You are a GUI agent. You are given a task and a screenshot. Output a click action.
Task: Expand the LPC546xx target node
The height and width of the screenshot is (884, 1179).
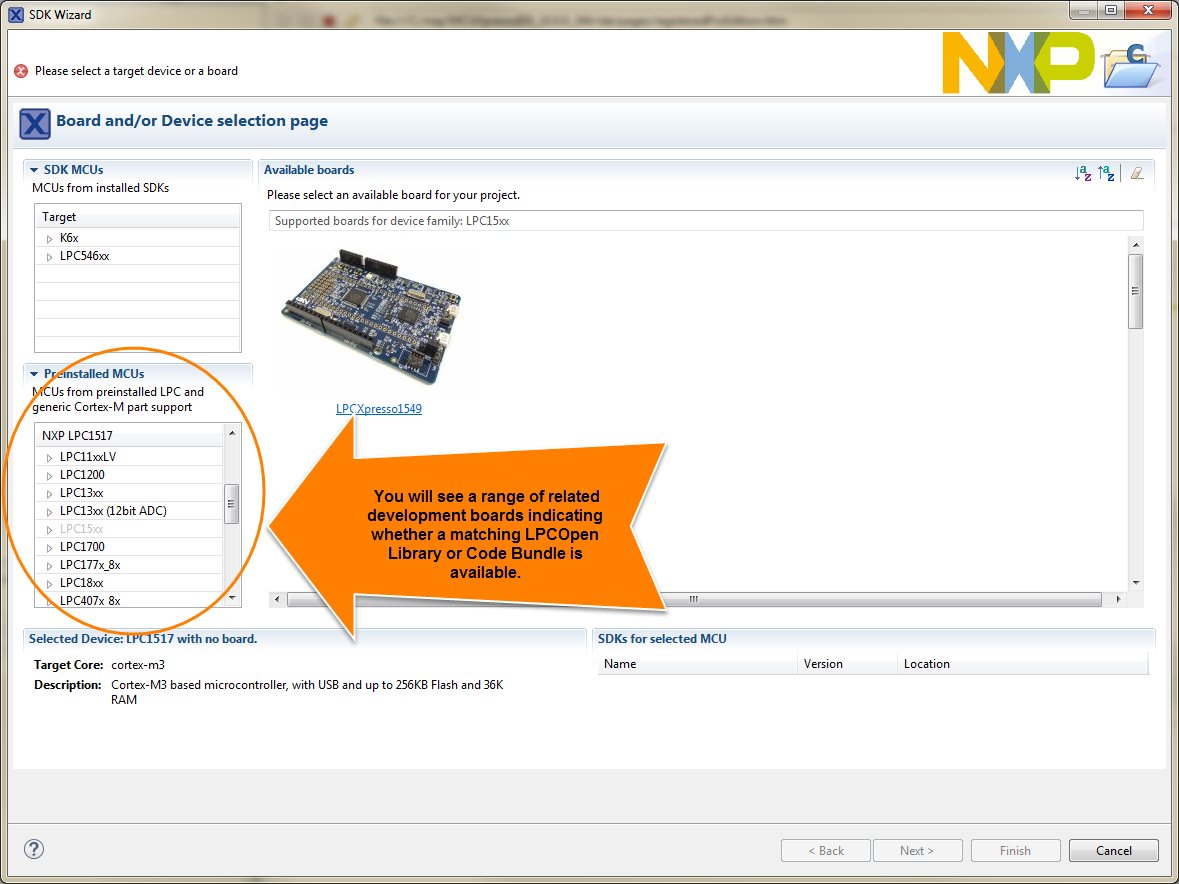tap(50, 256)
